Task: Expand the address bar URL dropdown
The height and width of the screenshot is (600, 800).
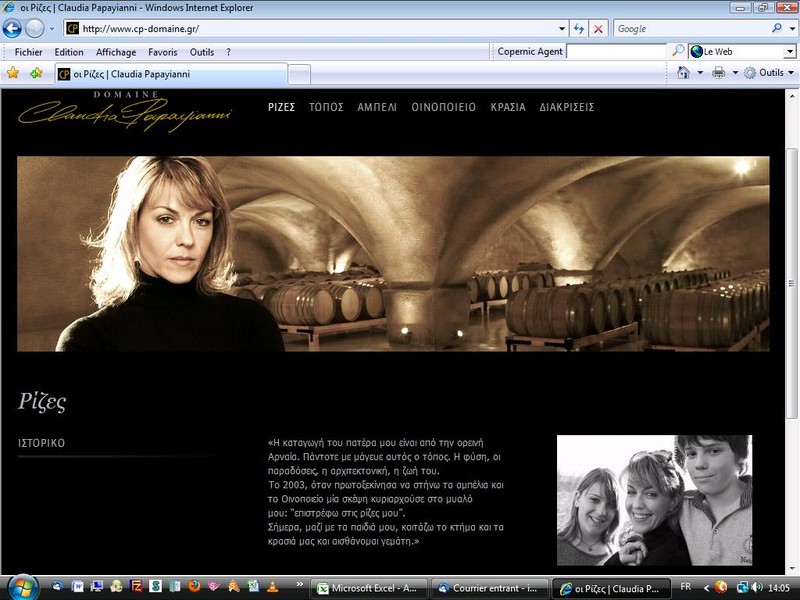Action: (x=562, y=29)
